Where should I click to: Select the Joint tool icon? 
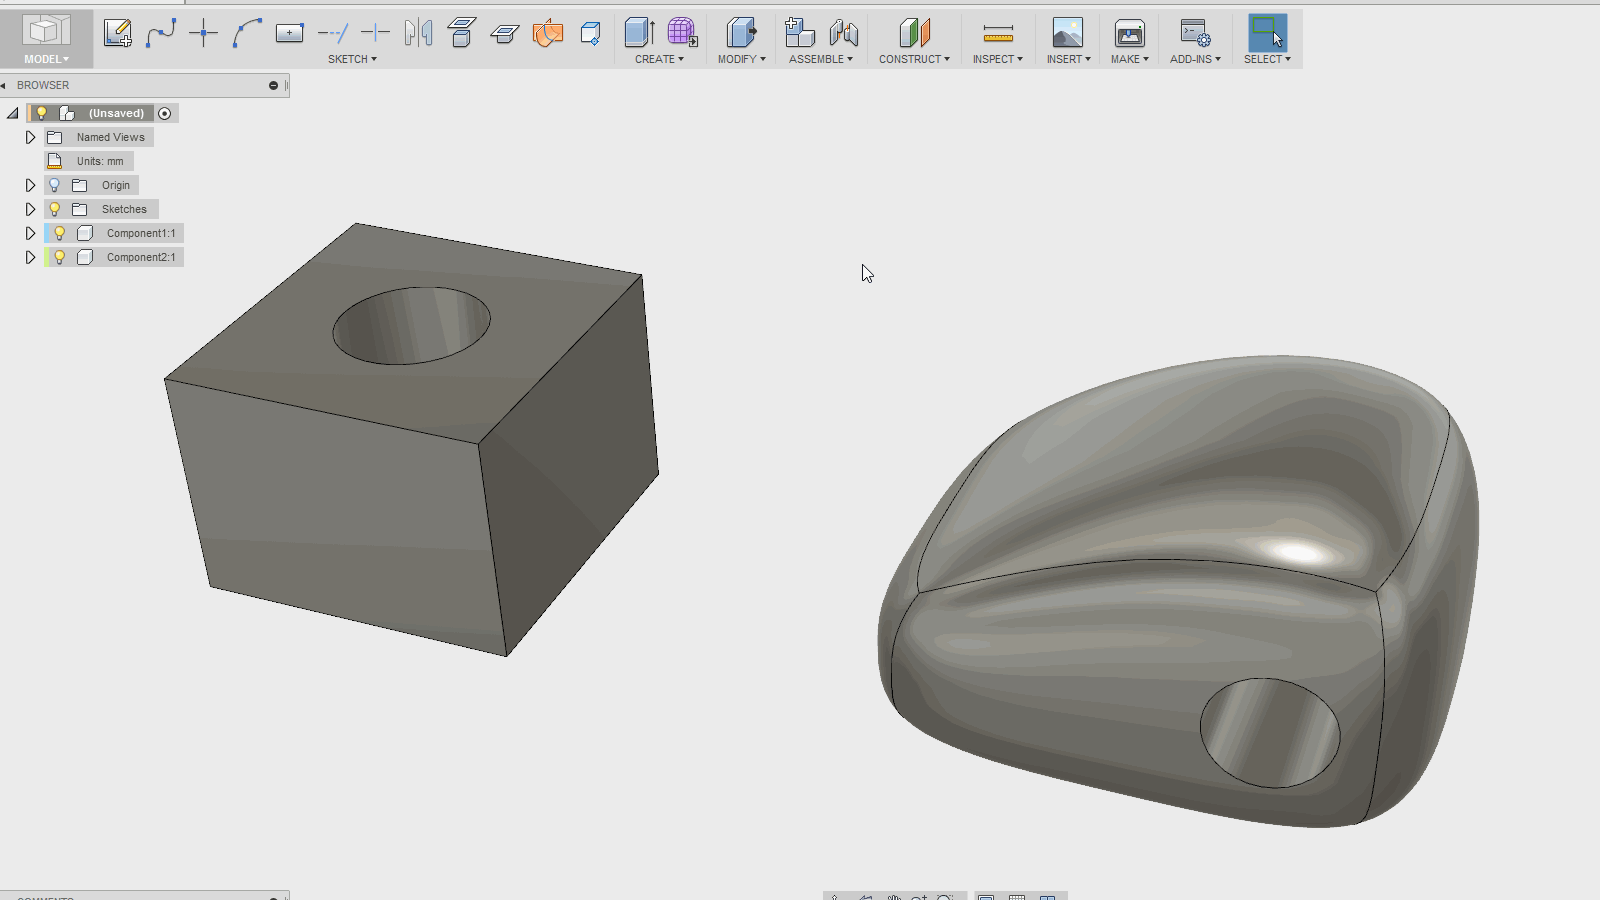click(843, 33)
